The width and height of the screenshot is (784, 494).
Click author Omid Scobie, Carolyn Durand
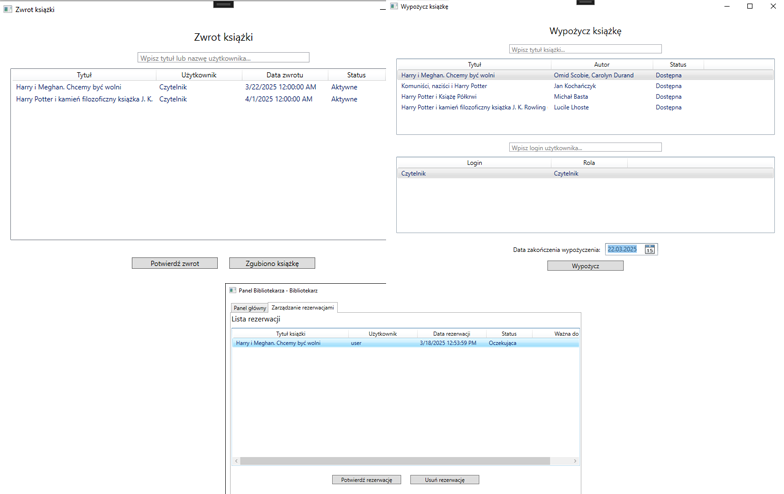(x=594, y=76)
